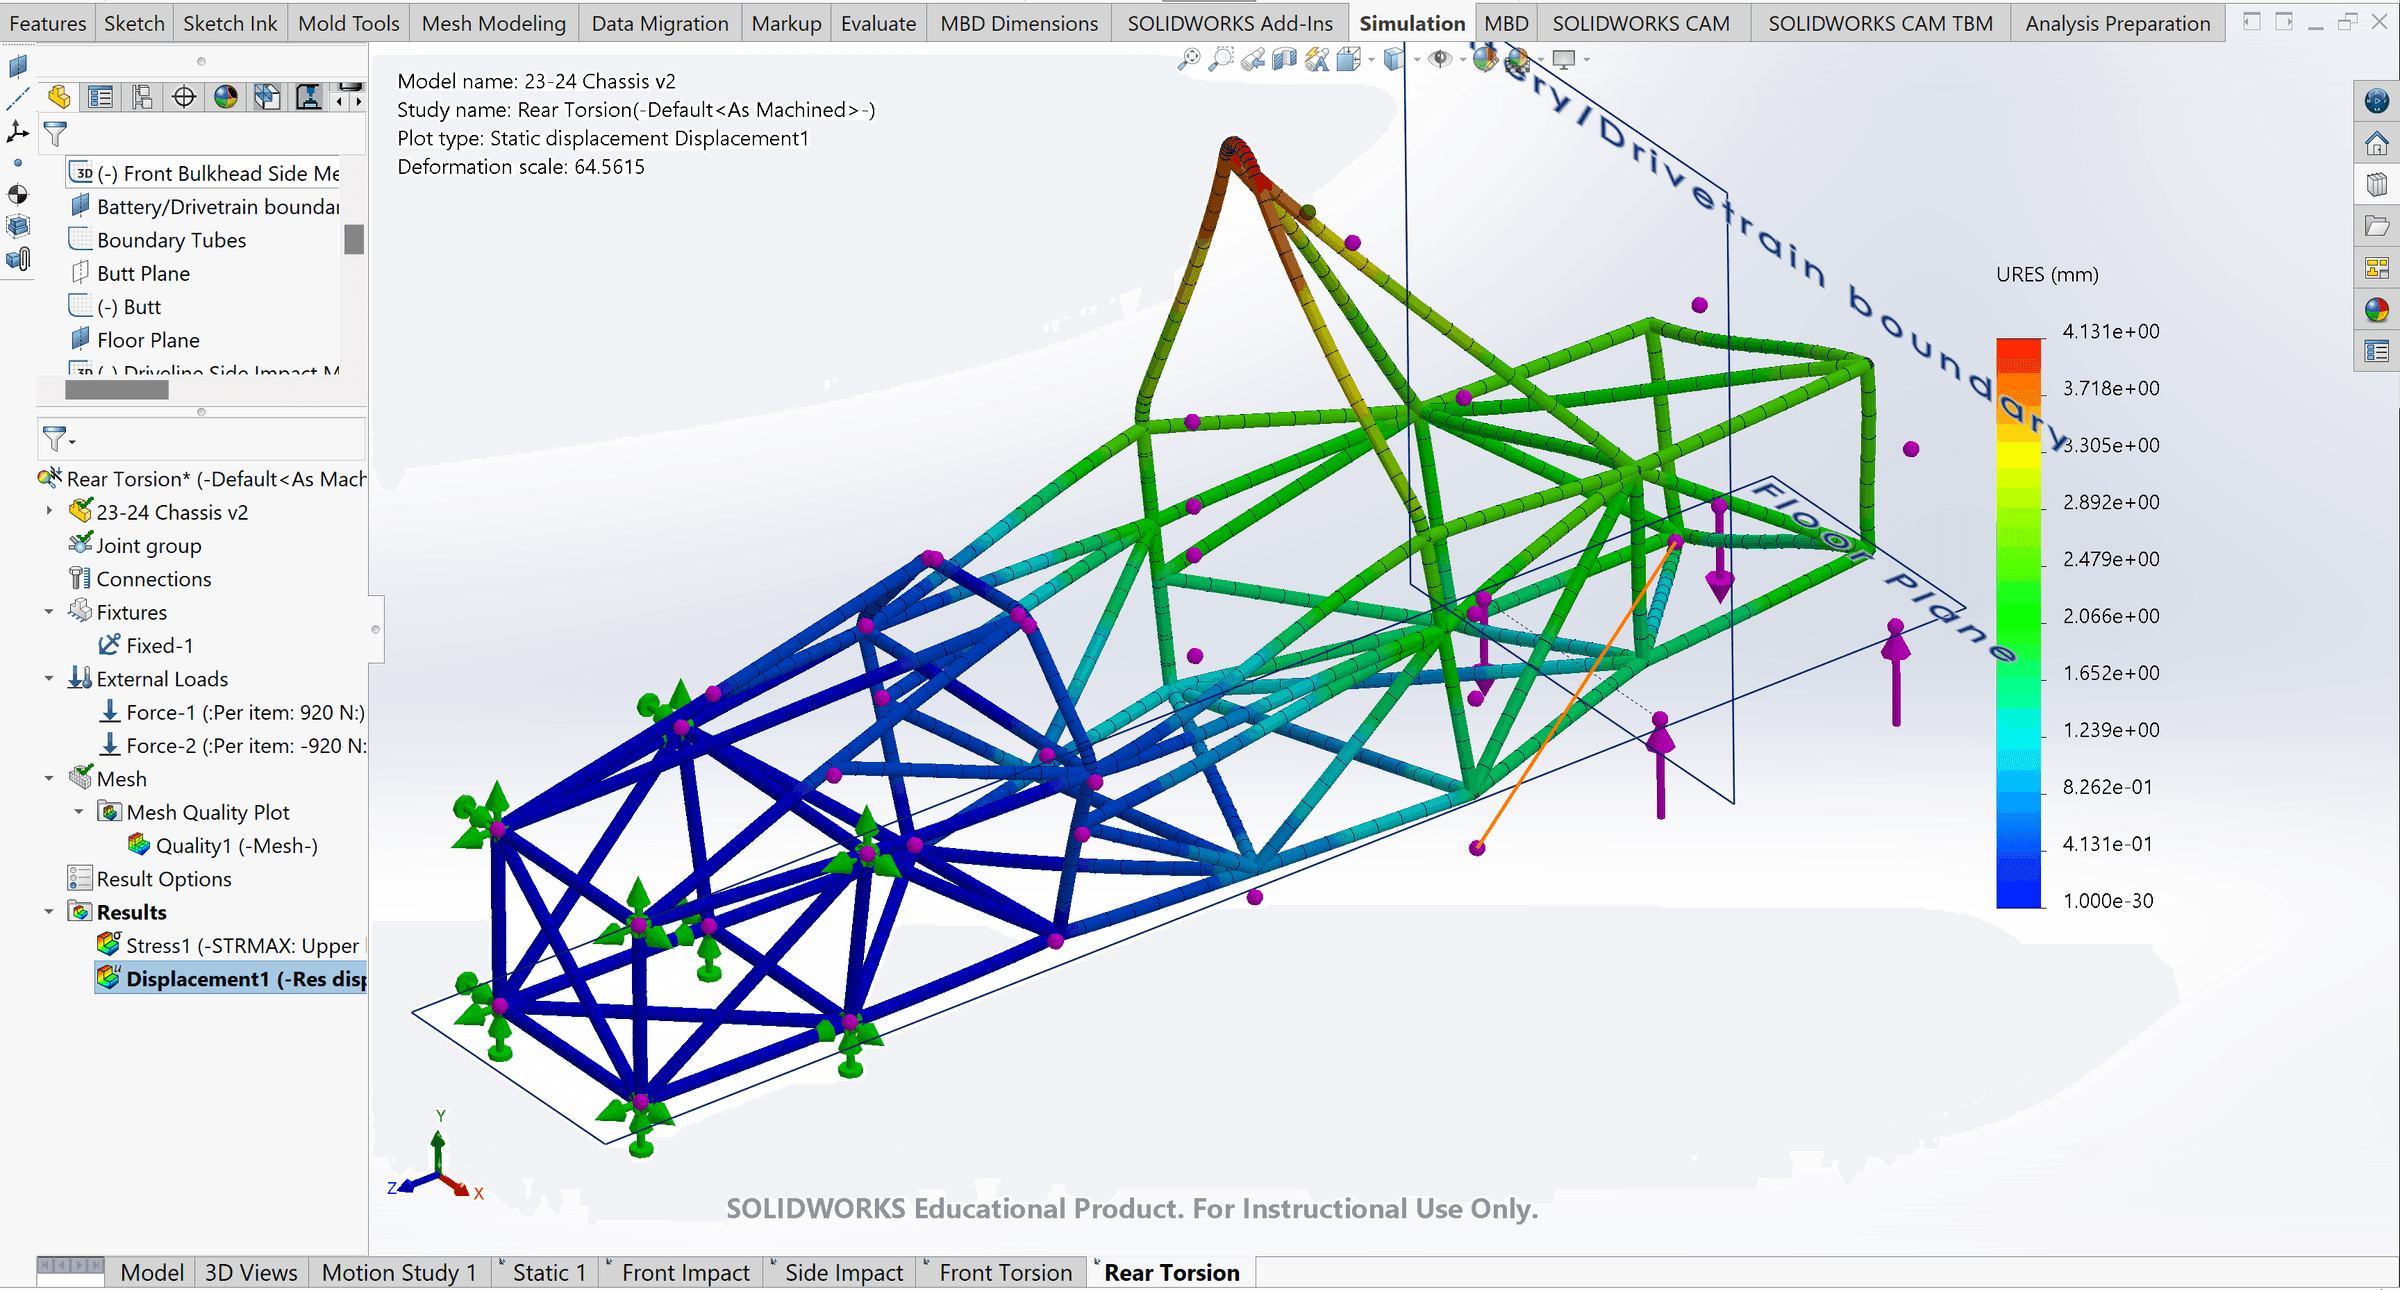Click Zoom to Area magnifier icon

pyautogui.click(x=1220, y=59)
